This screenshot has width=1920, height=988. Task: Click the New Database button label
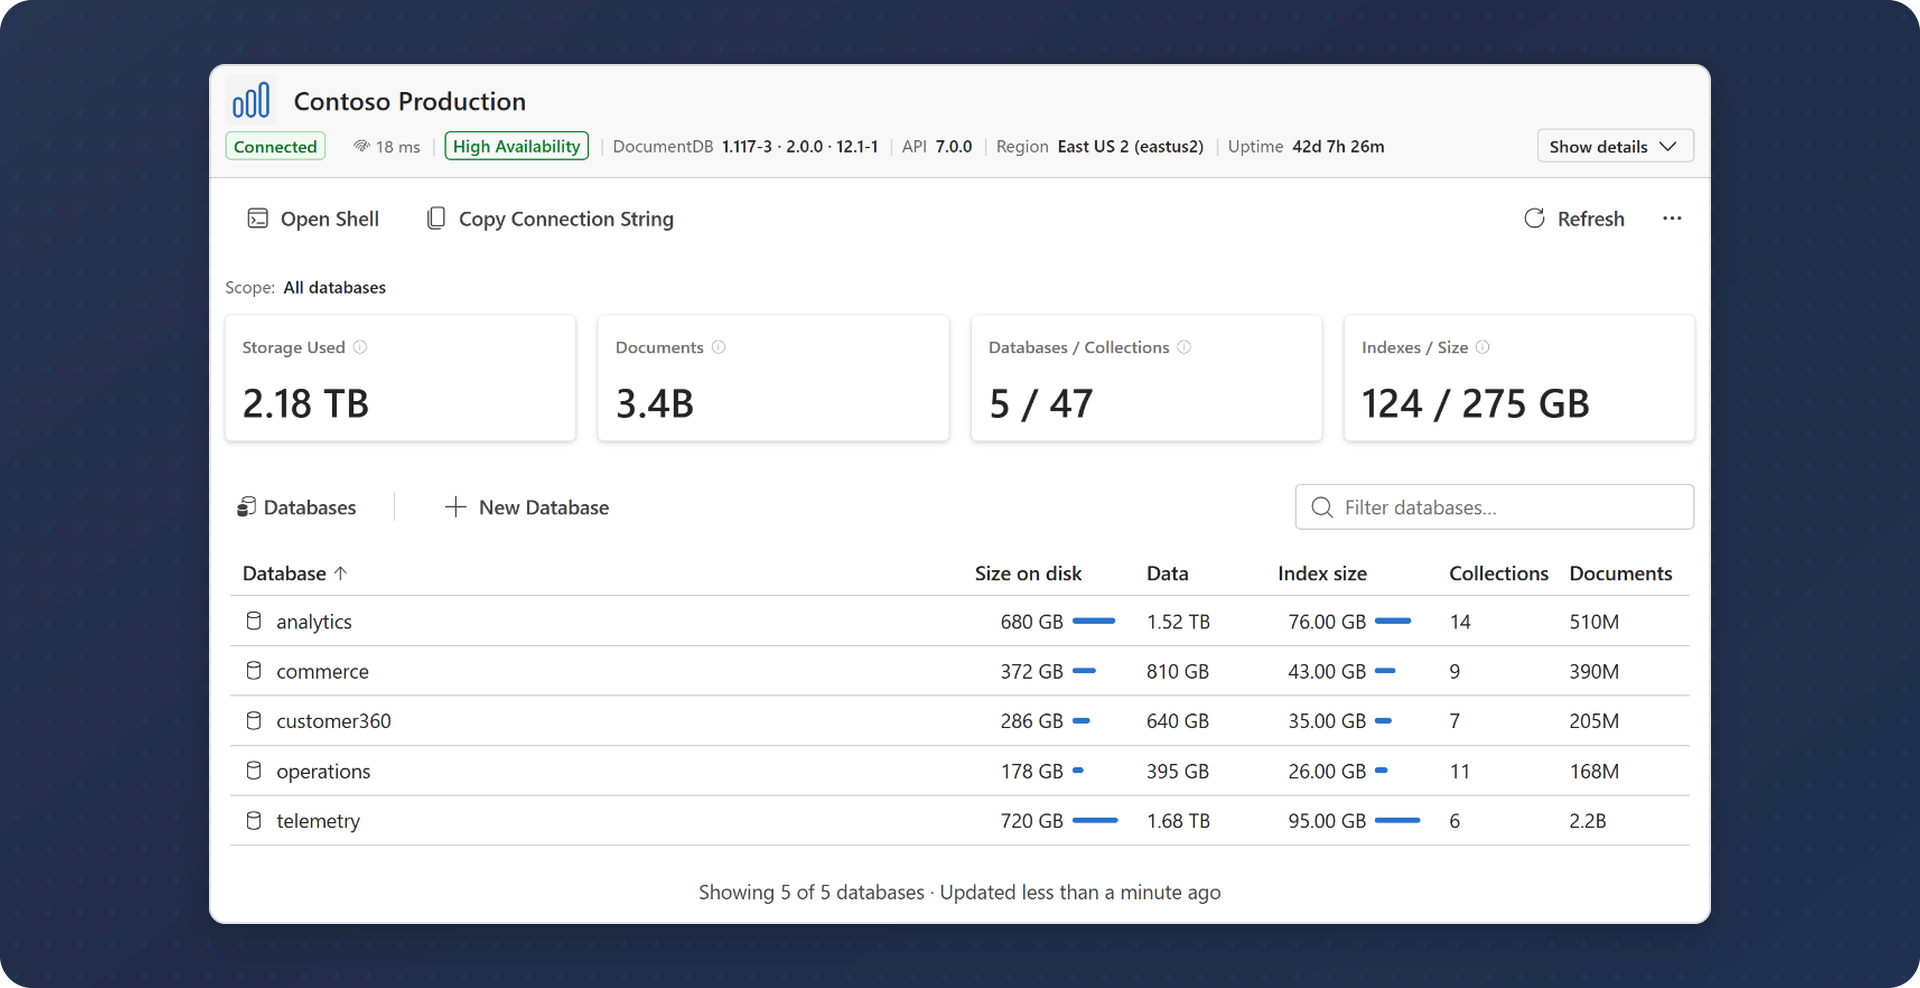(x=544, y=507)
